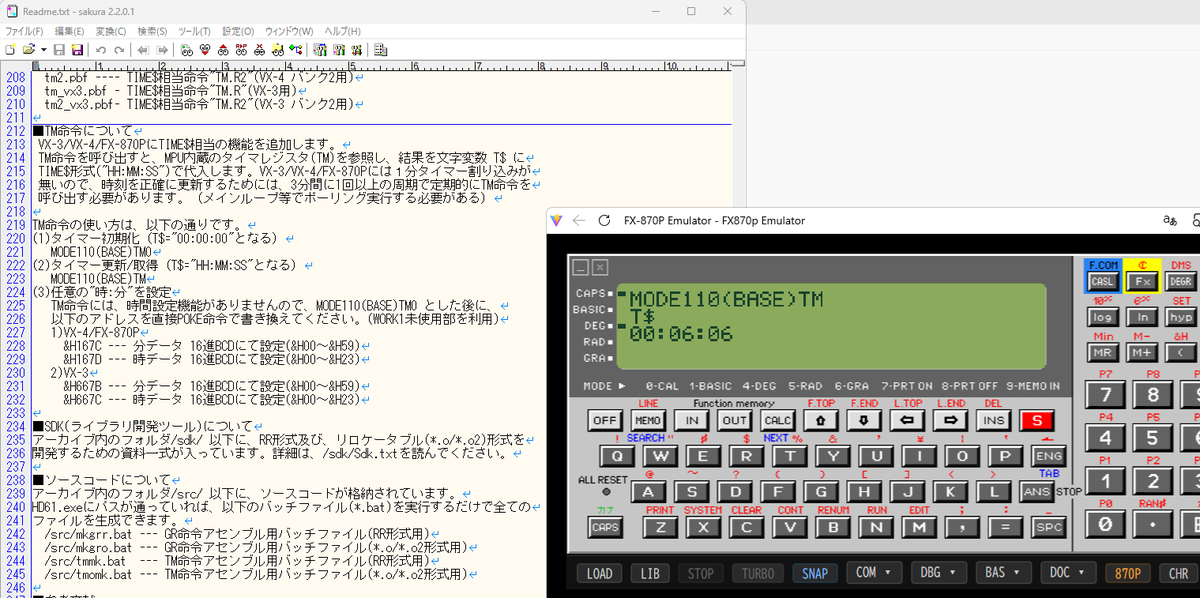Image resolution: width=1200 pixels, height=598 pixels.
Task: Create a new file in sakura toolbar
Action: pos(10,49)
